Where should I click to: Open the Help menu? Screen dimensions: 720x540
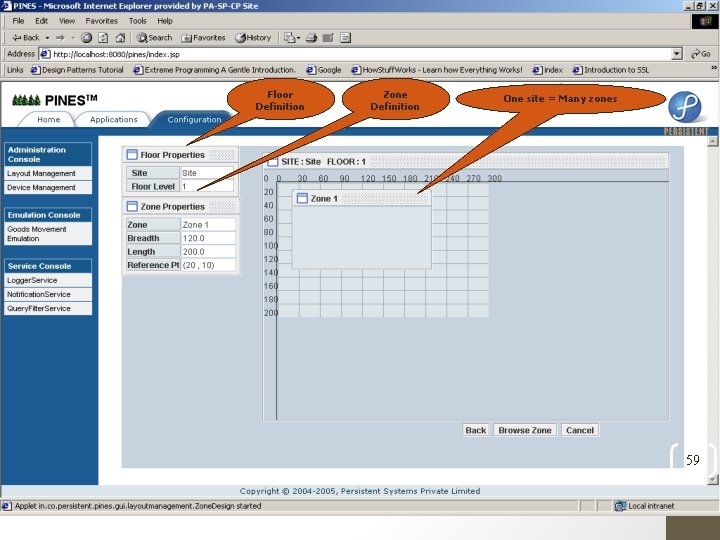pyautogui.click(x=165, y=21)
